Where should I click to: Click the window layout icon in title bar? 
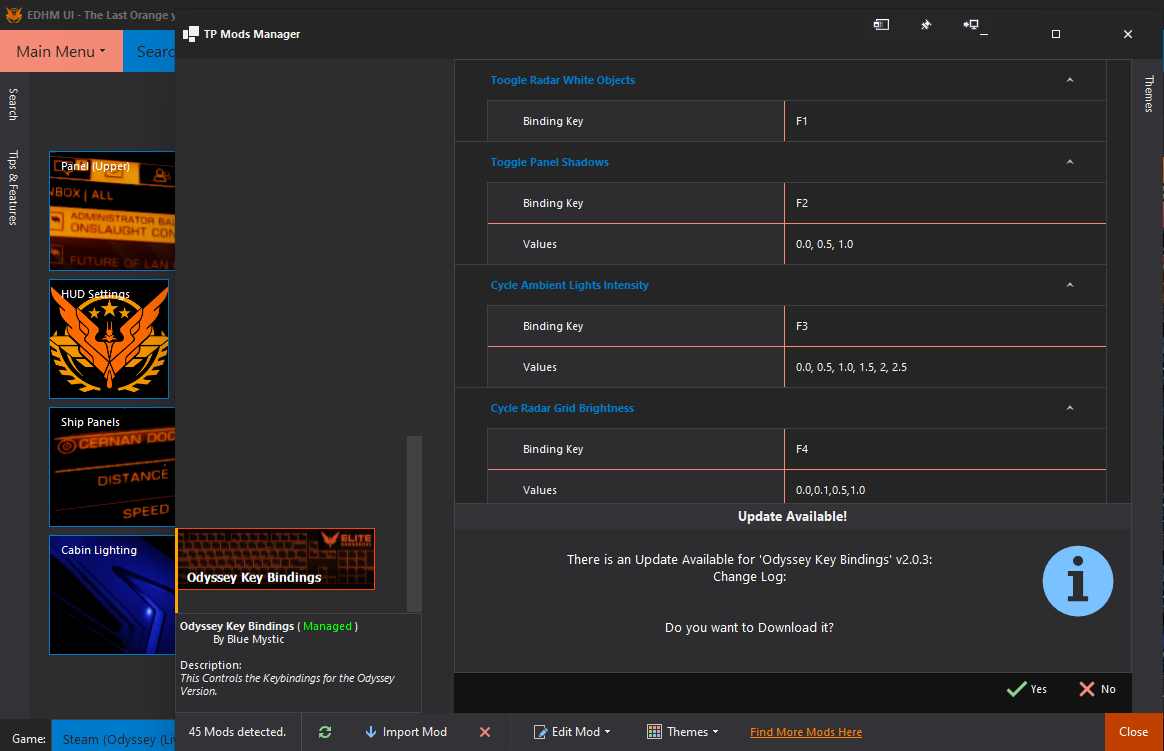(x=881, y=24)
